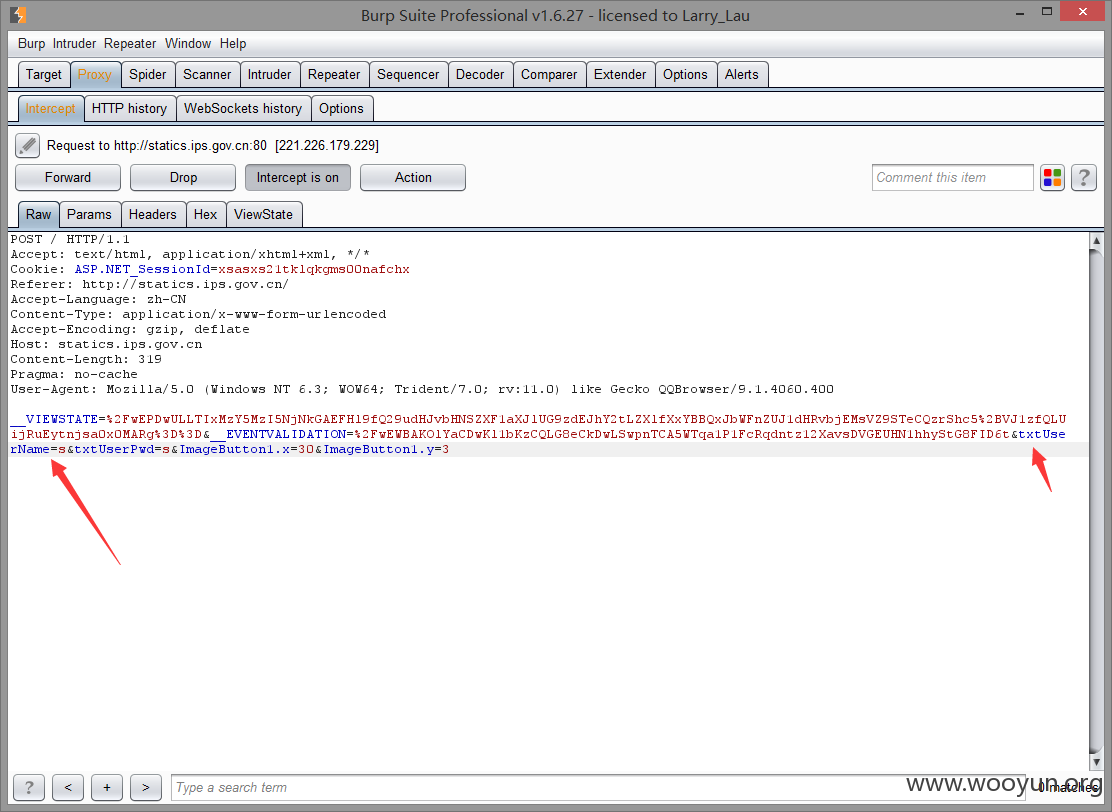Click the Content-Length: 319 header
The height and width of the screenshot is (812, 1112).
pyautogui.click(x=86, y=359)
